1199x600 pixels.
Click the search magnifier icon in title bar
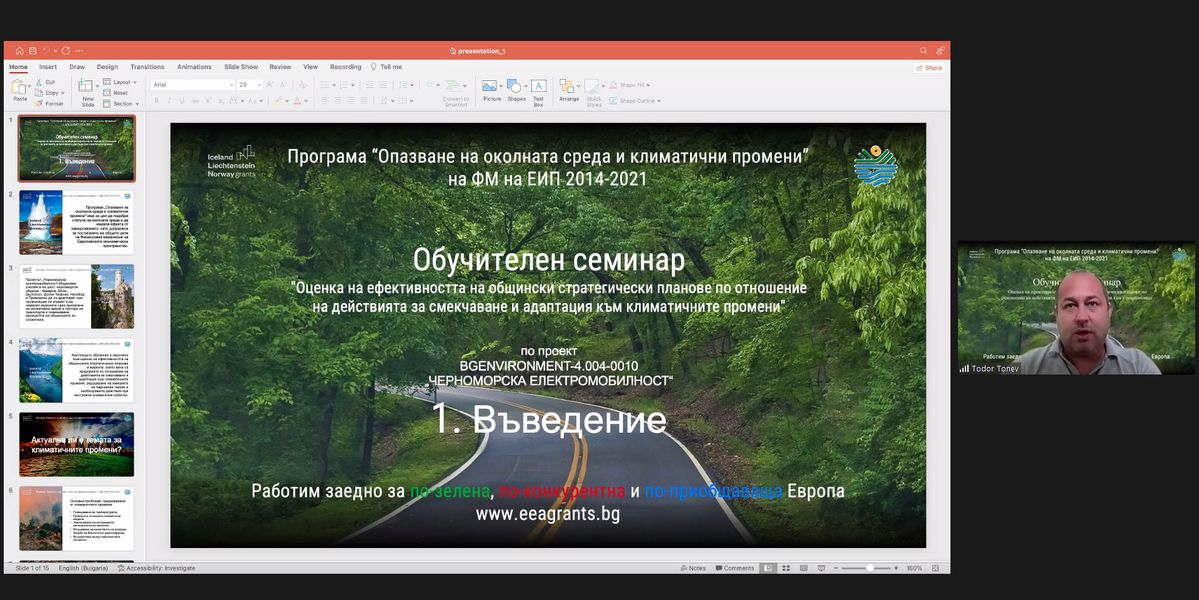(x=924, y=50)
